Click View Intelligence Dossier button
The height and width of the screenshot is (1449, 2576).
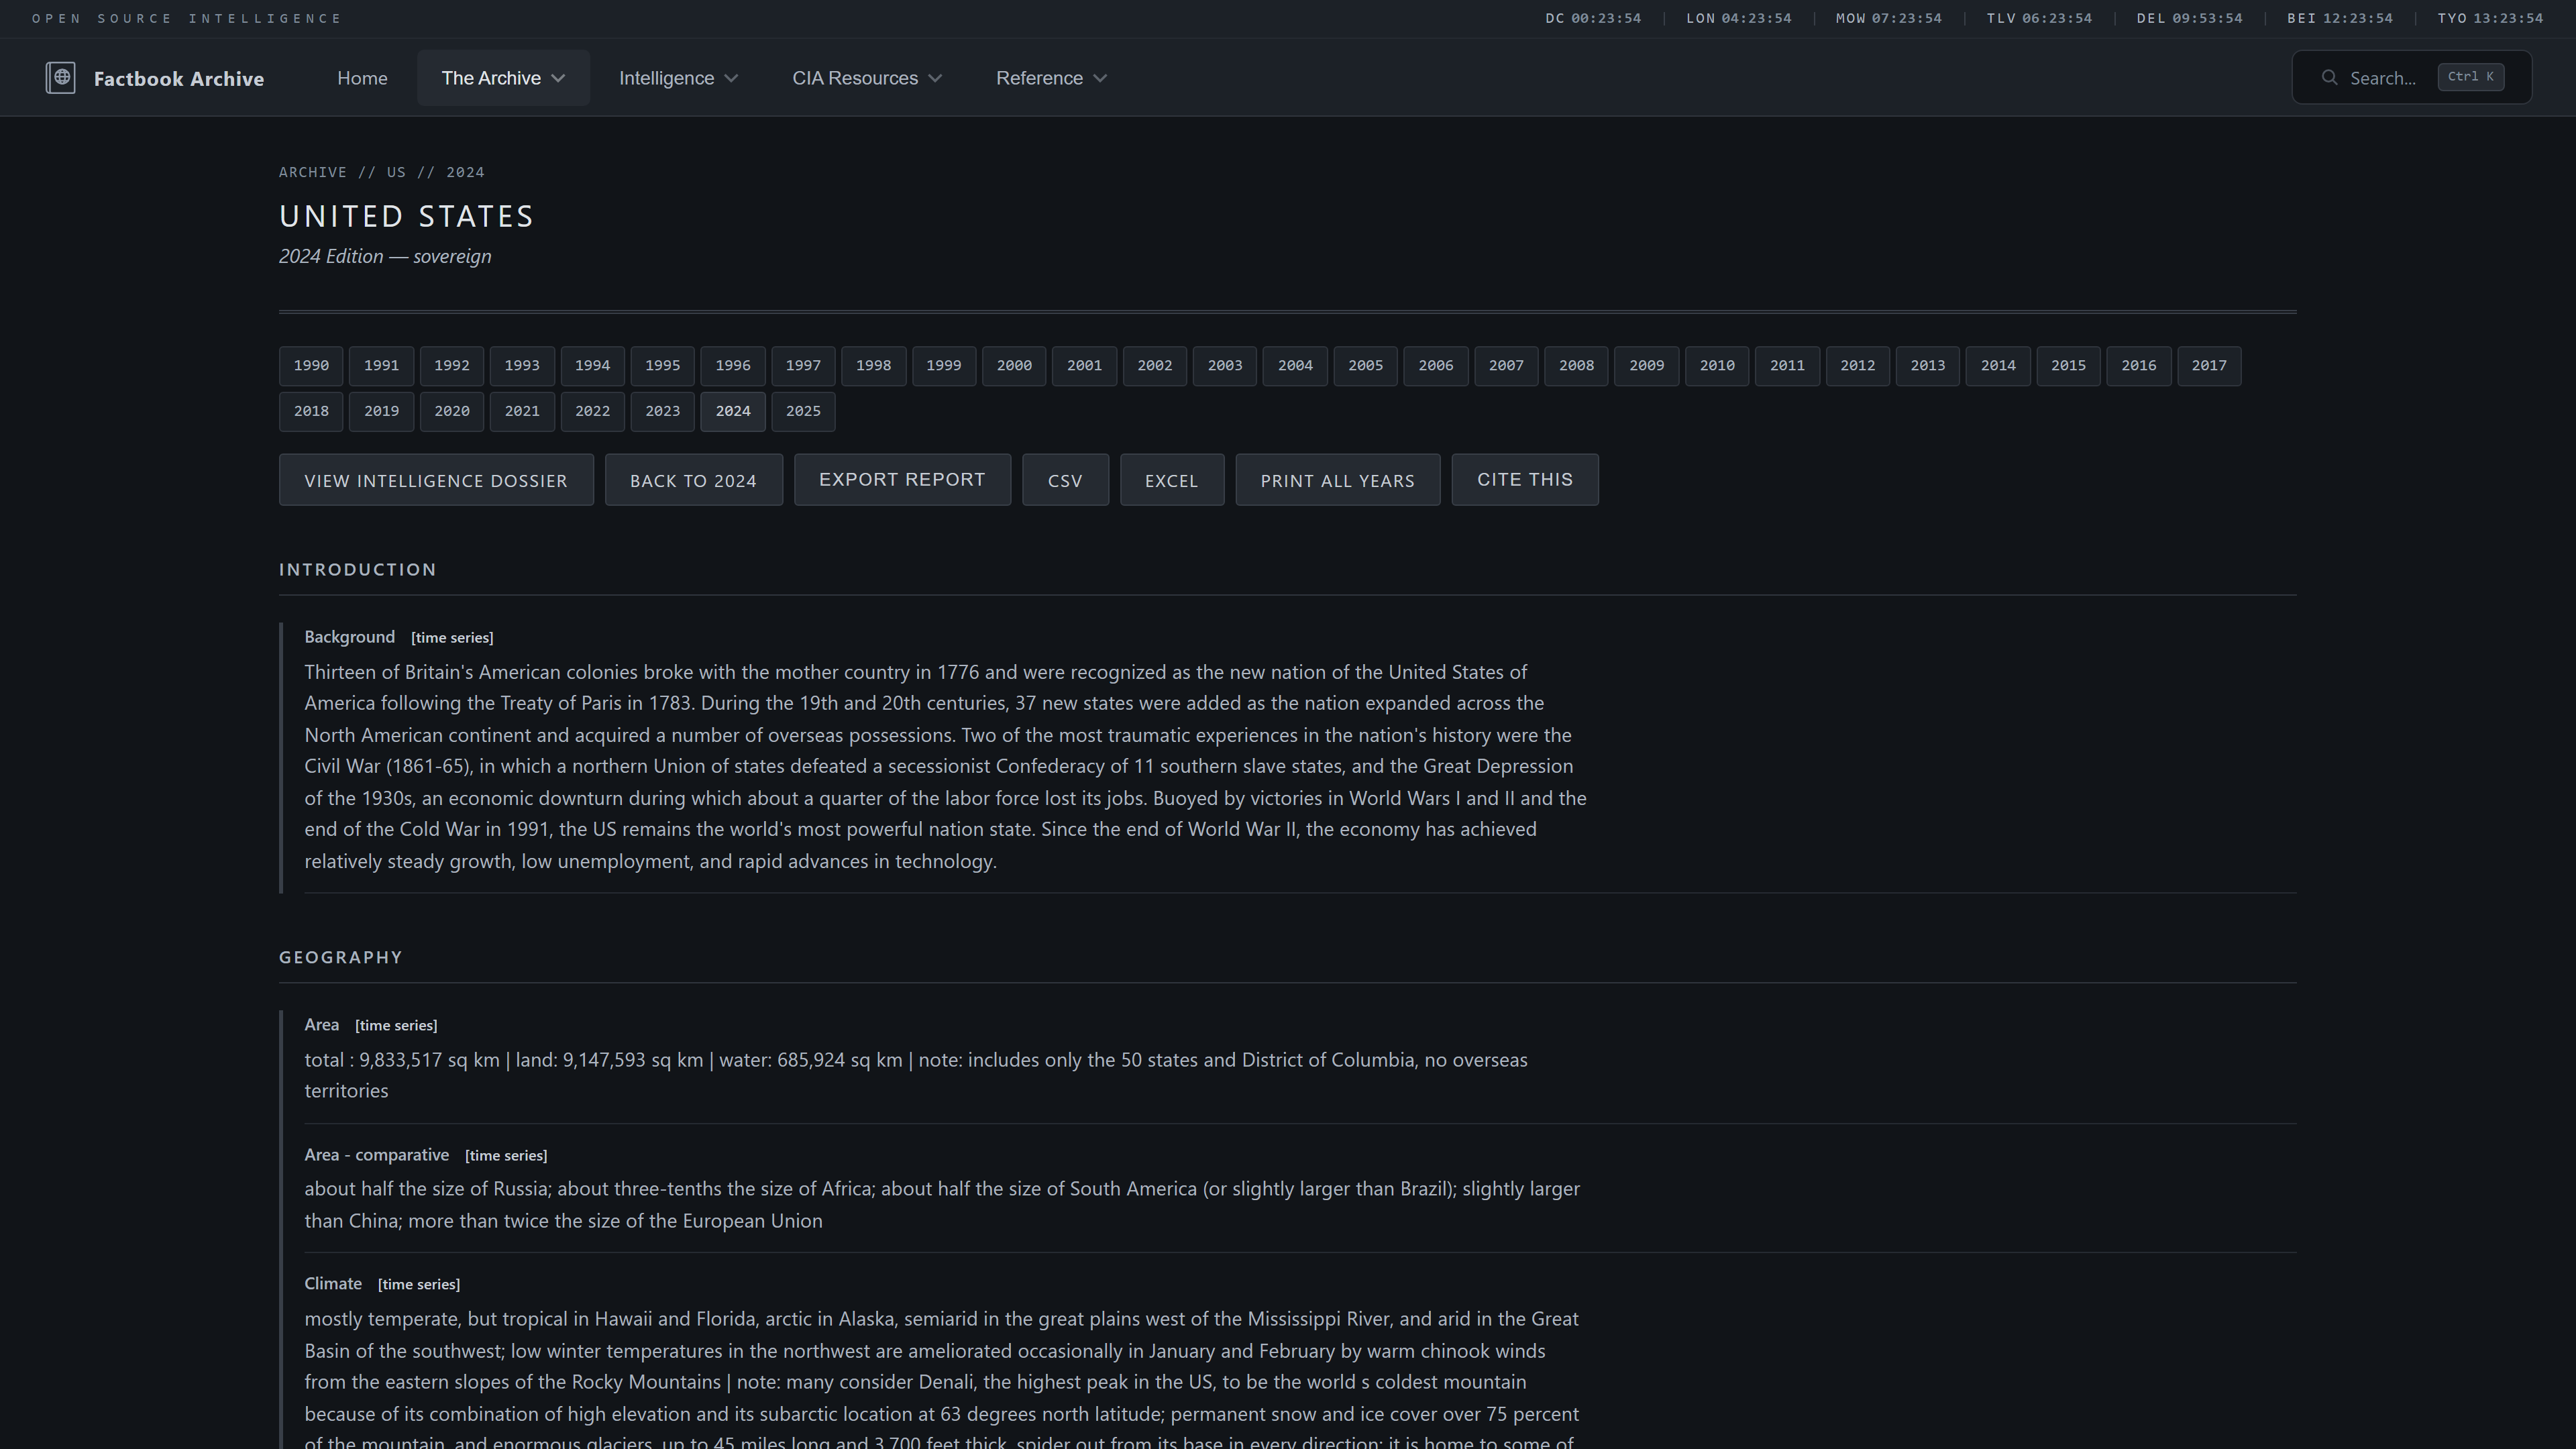[x=436, y=481]
